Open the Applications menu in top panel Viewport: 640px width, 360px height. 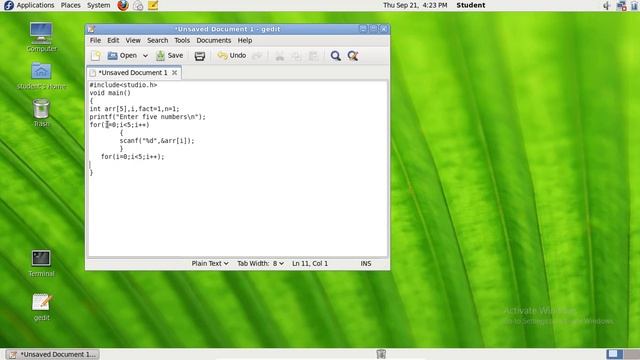[x=29, y=5]
